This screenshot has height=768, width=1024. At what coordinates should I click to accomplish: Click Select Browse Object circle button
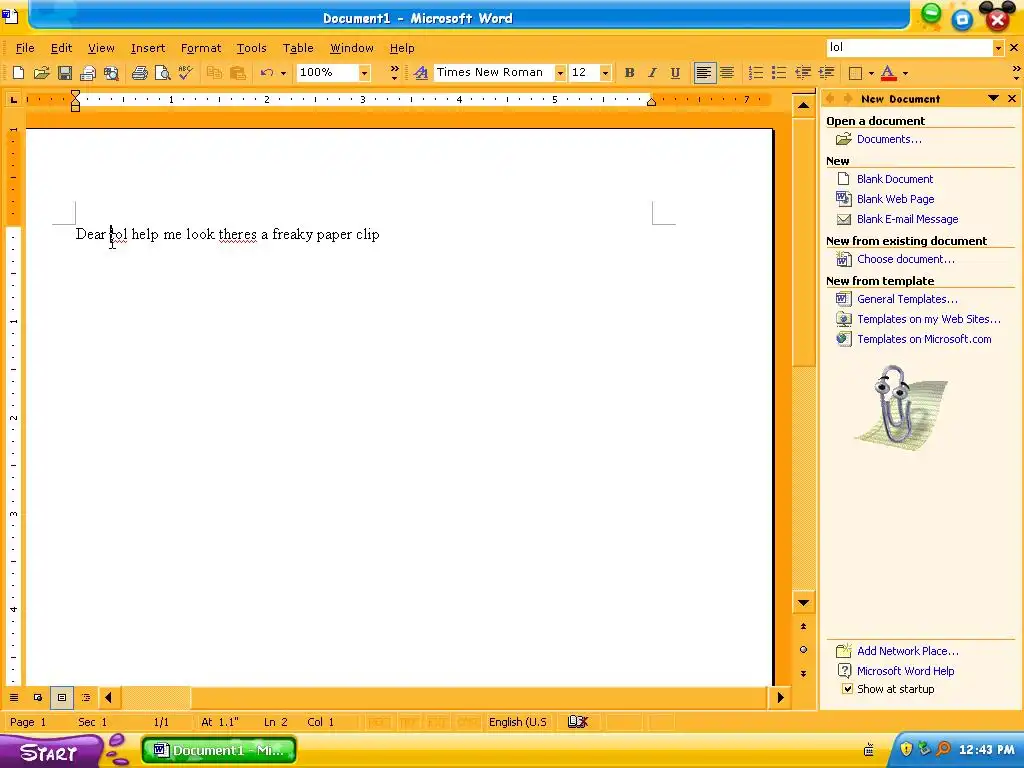[x=803, y=649]
